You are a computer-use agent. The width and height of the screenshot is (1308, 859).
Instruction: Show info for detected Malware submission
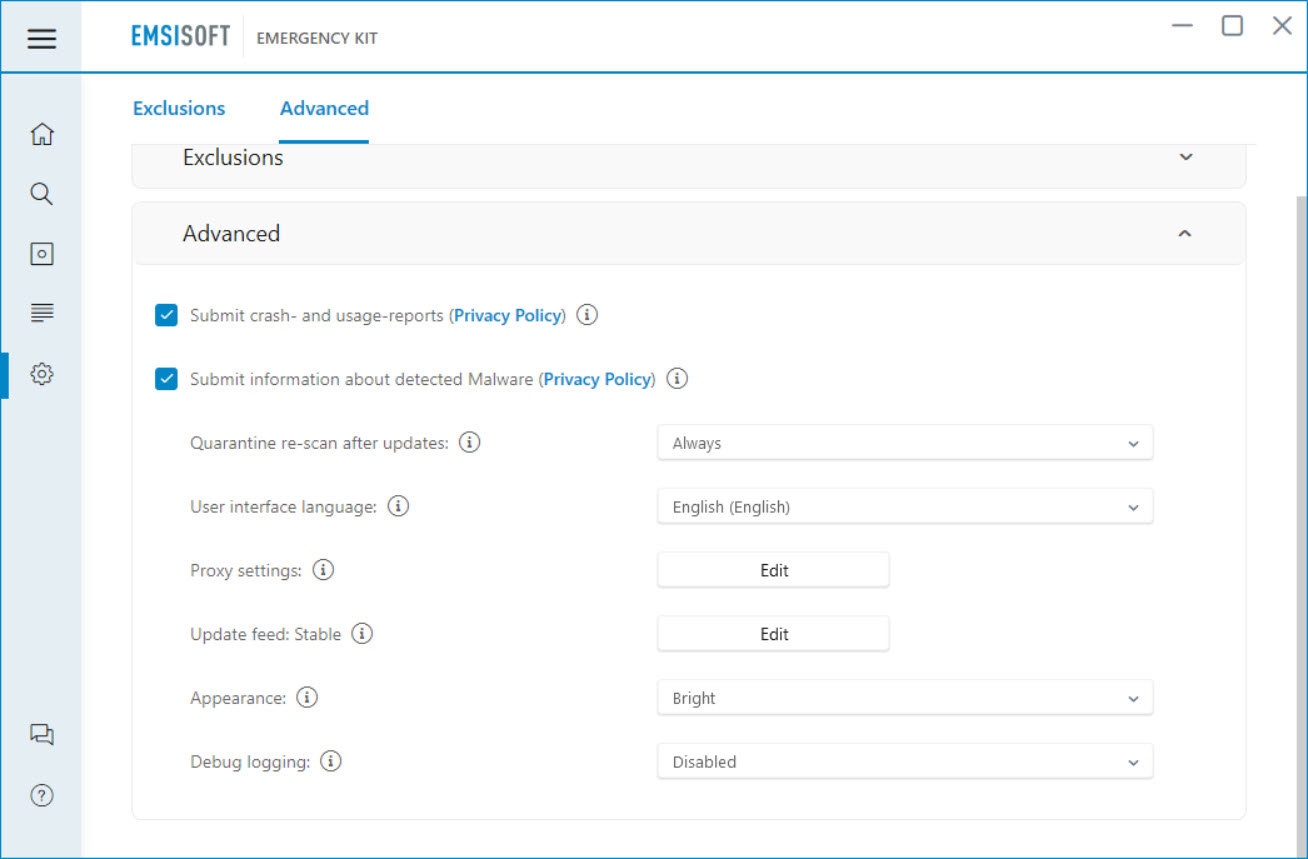pos(677,379)
